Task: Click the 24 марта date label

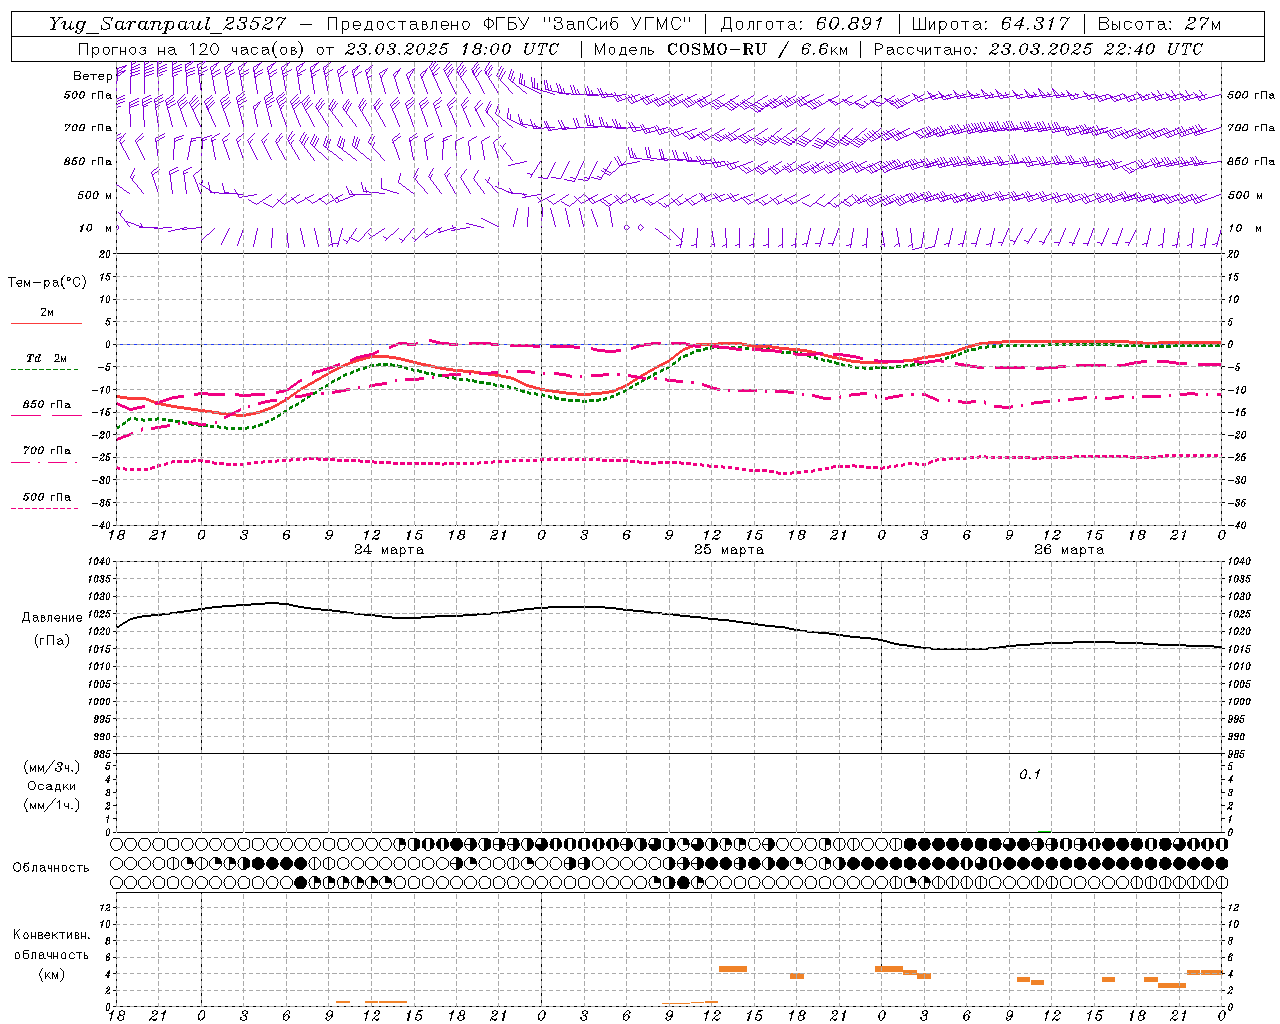Action: (389, 550)
